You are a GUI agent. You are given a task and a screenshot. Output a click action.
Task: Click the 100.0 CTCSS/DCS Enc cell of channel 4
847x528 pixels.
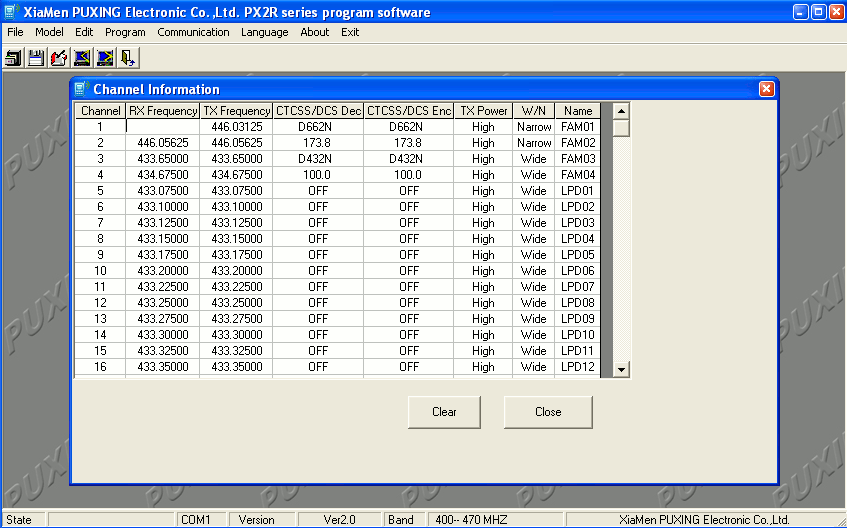point(409,175)
